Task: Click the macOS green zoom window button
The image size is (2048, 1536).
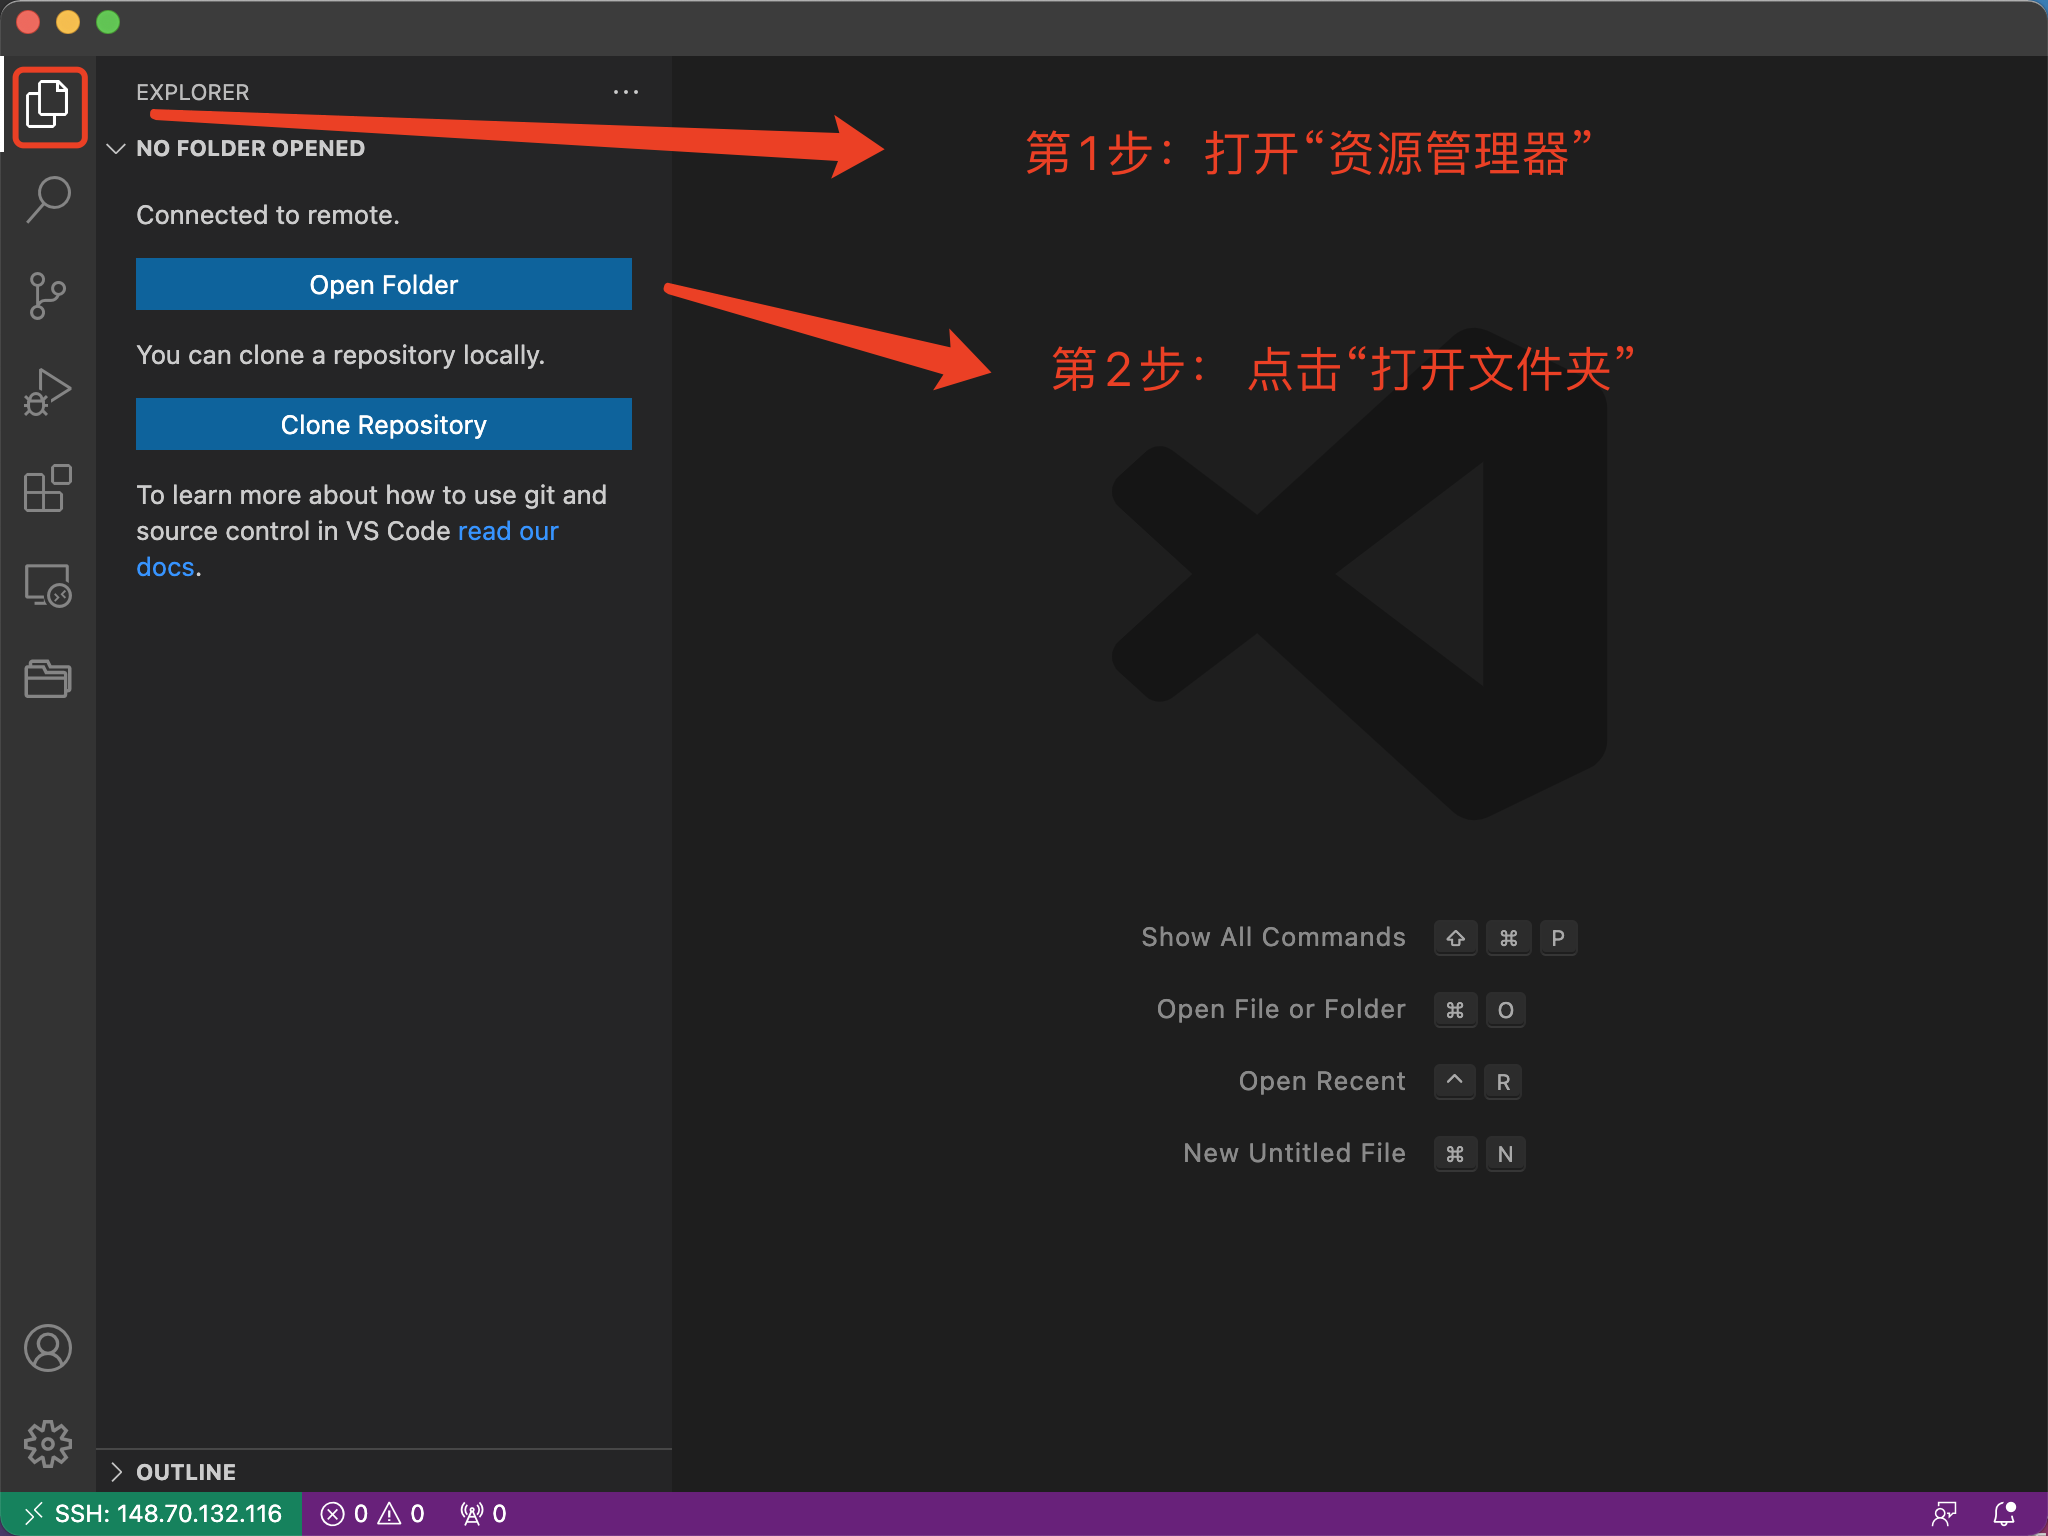Action: point(108,22)
